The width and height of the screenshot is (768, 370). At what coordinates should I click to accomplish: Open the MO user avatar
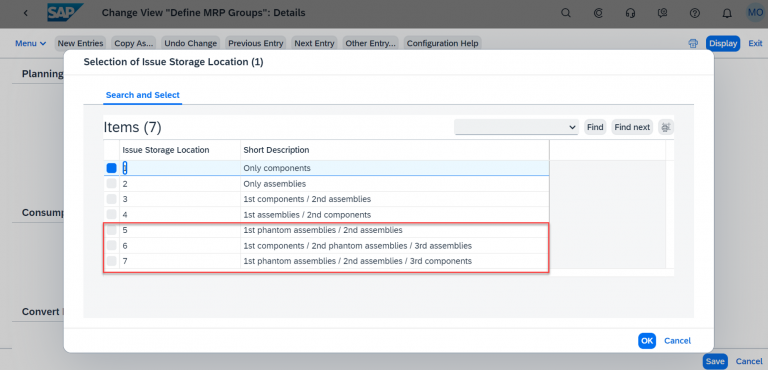pyautogui.click(x=755, y=13)
